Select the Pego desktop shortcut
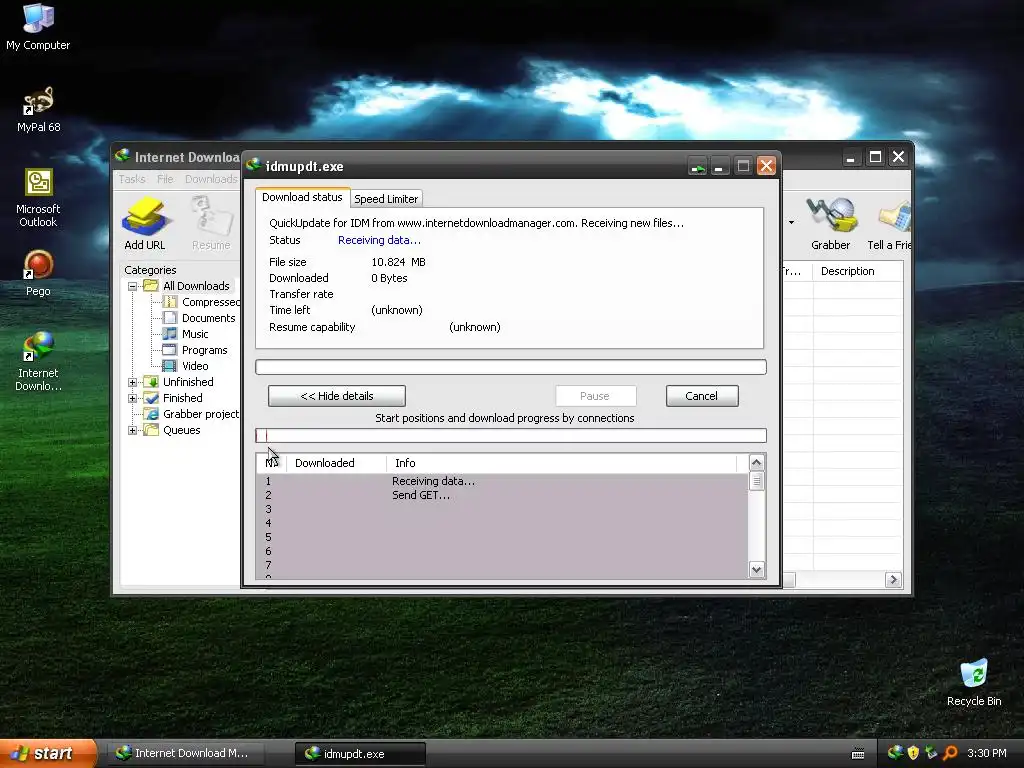Image resolution: width=1024 pixels, height=768 pixels. click(38, 274)
